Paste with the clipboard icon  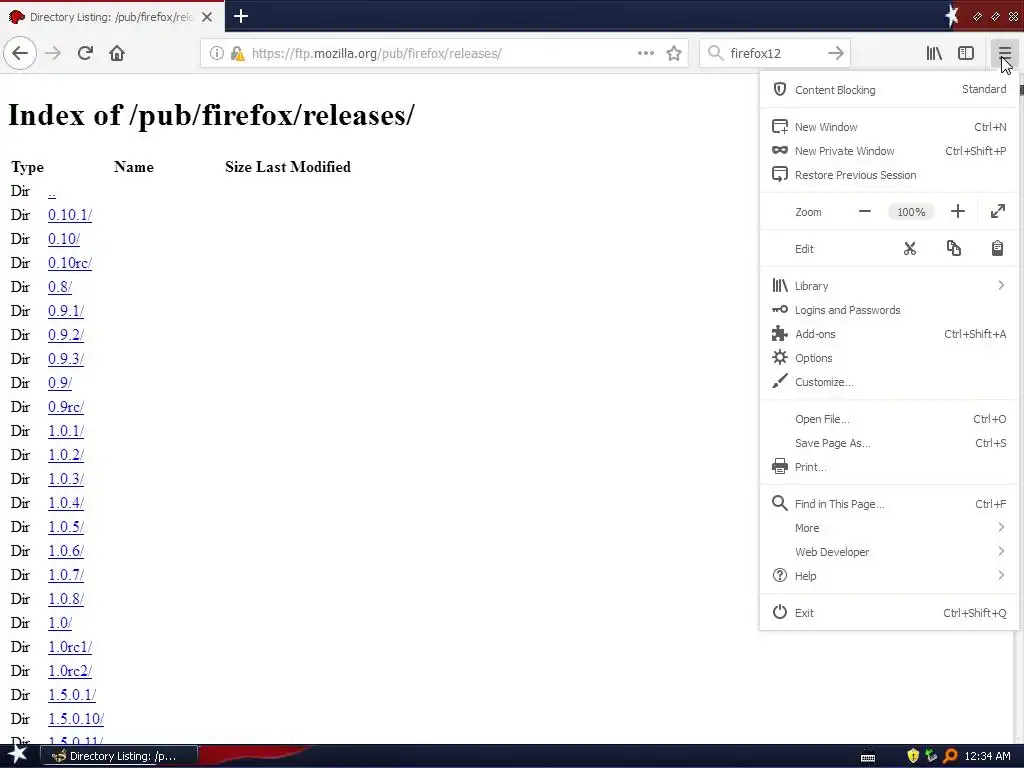coord(997,249)
